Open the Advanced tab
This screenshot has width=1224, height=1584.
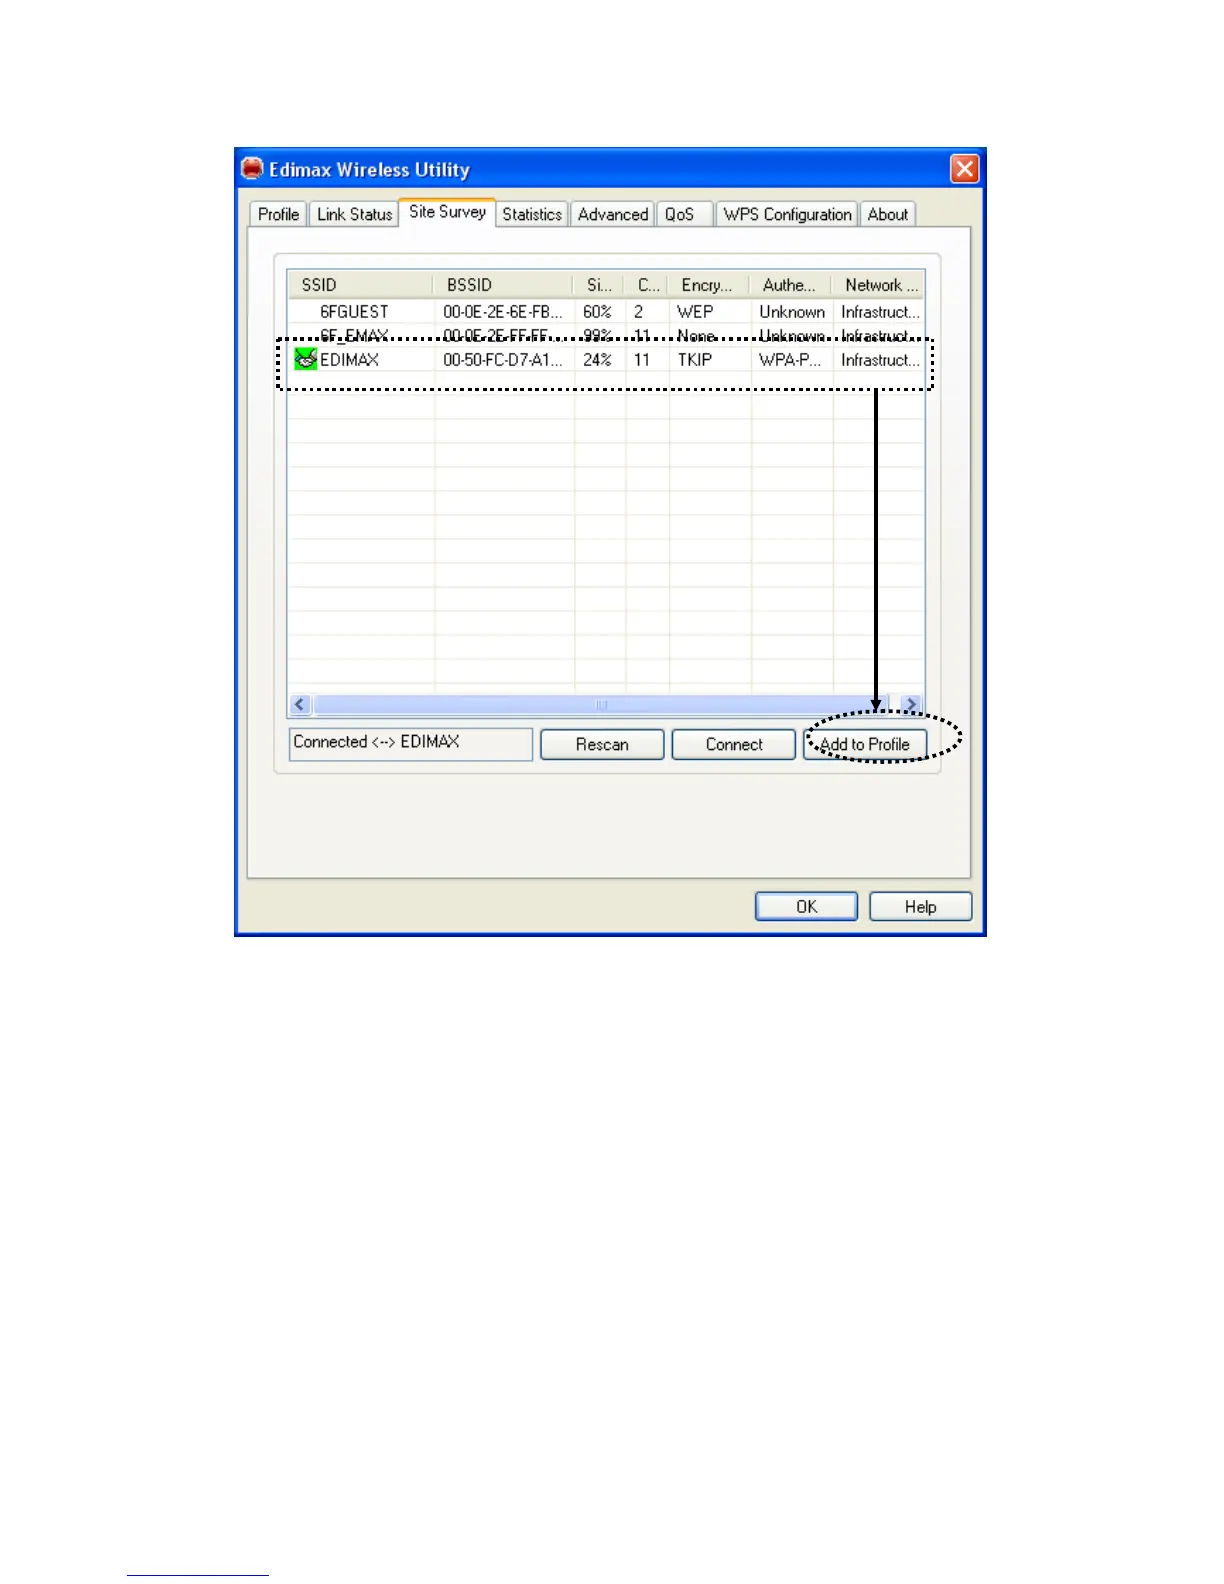(x=613, y=214)
